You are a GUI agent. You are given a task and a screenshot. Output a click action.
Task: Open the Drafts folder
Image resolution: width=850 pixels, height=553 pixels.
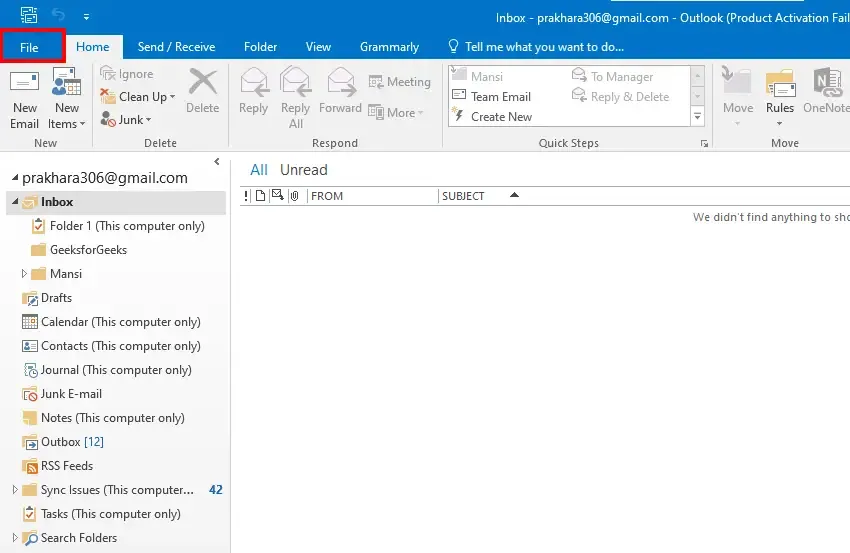coord(47,298)
